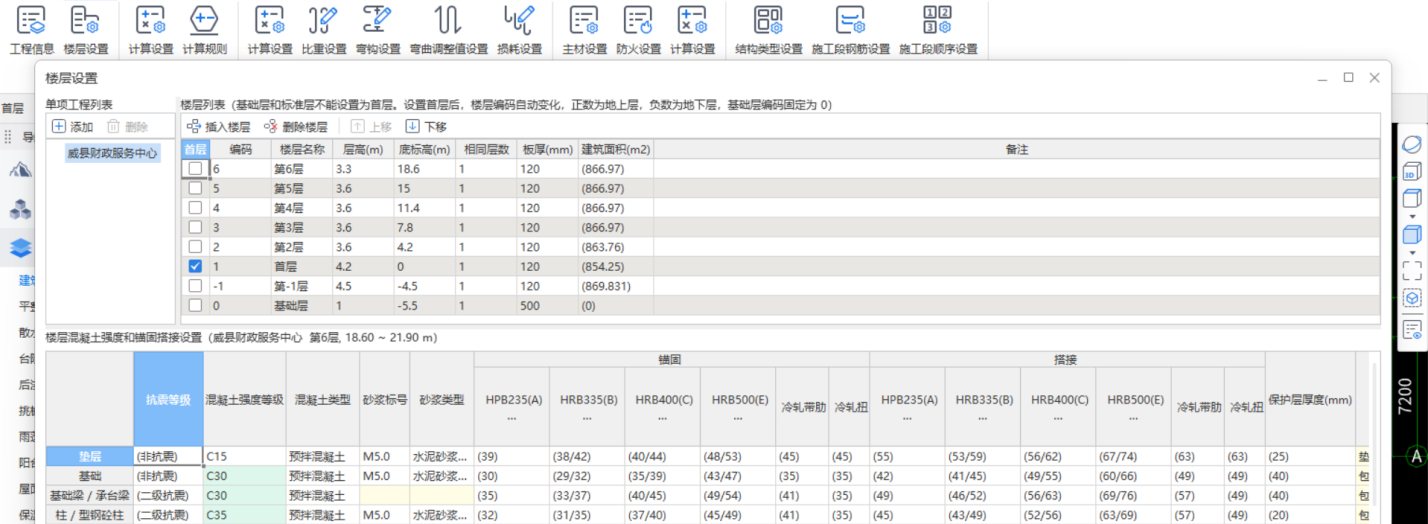This screenshot has width=1428, height=524.
Task: Click the blue layers icon in left sidebar
Action: click(21, 247)
